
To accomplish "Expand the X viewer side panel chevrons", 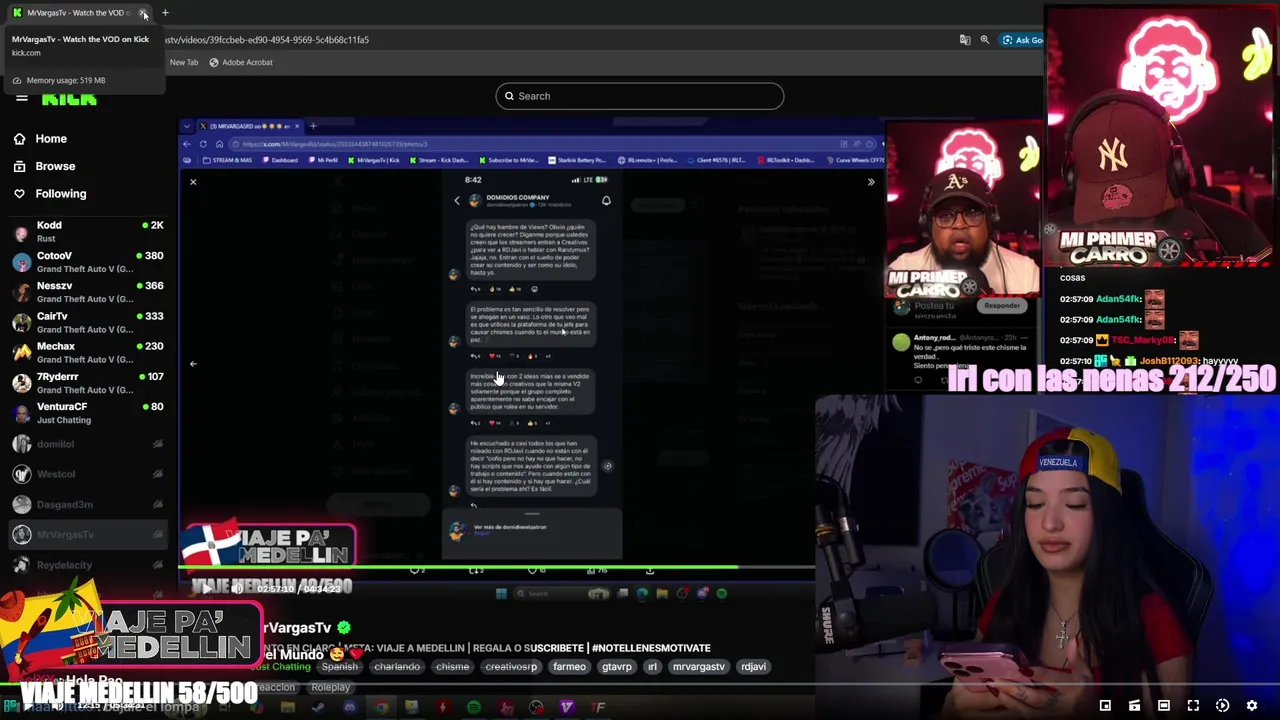I will tap(870, 182).
